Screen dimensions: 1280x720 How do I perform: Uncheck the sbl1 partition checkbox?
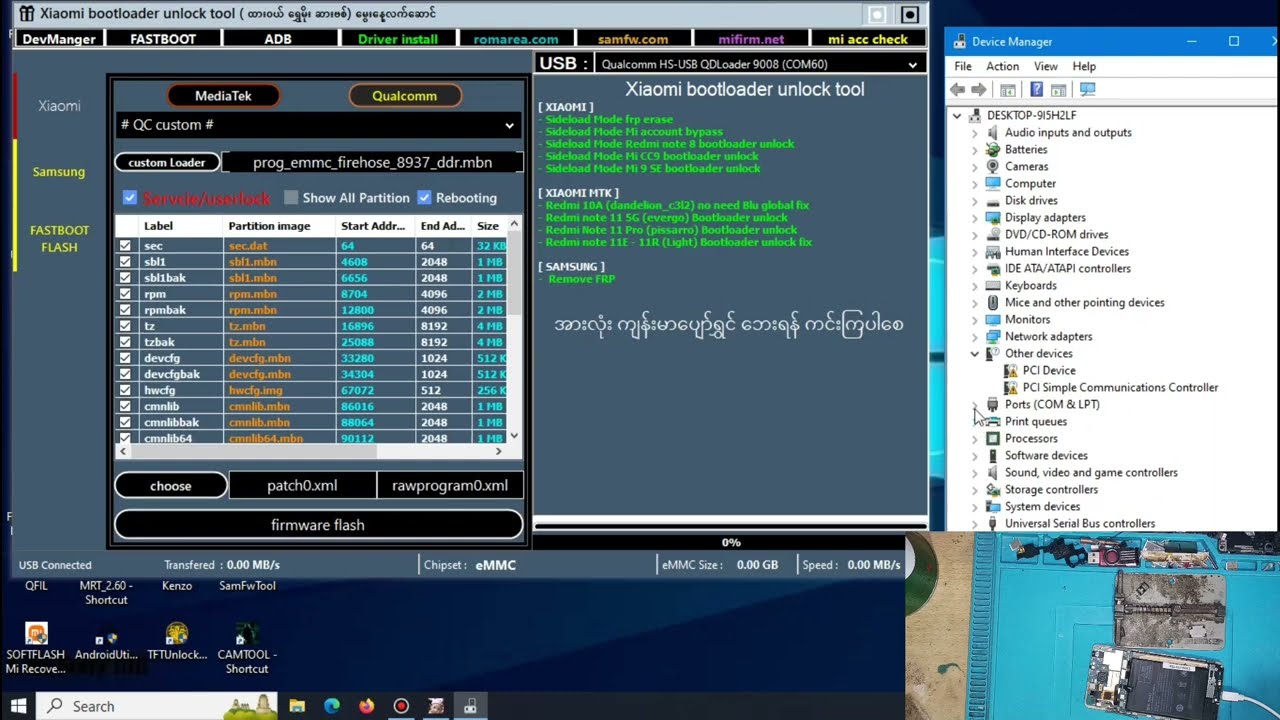click(125, 262)
